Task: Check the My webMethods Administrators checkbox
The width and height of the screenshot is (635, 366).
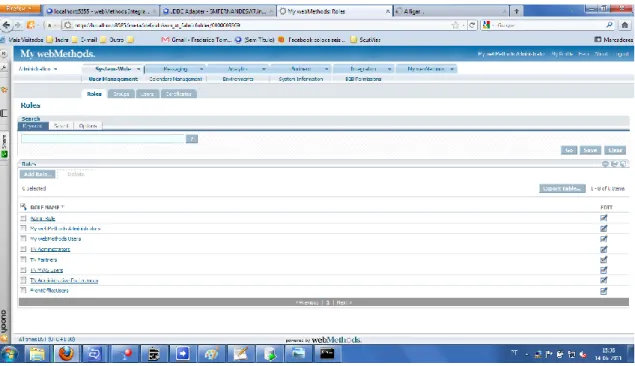Action: [x=23, y=228]
